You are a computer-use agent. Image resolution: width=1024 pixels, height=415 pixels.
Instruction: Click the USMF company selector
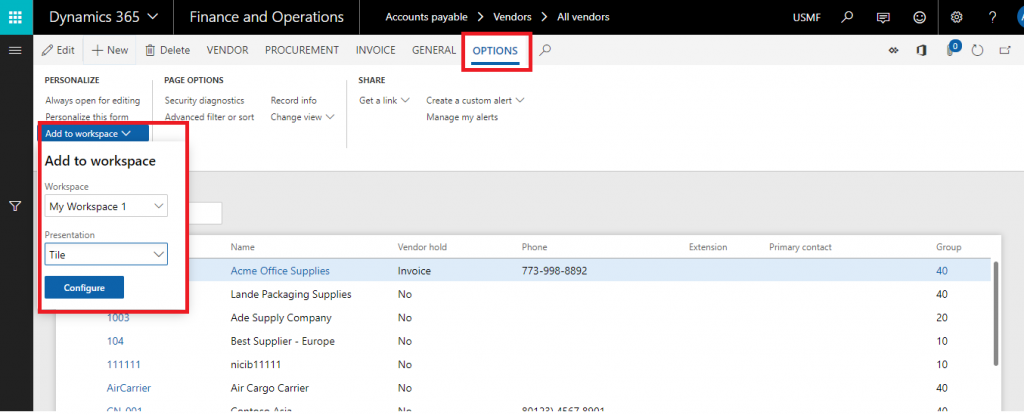point(807,17)
